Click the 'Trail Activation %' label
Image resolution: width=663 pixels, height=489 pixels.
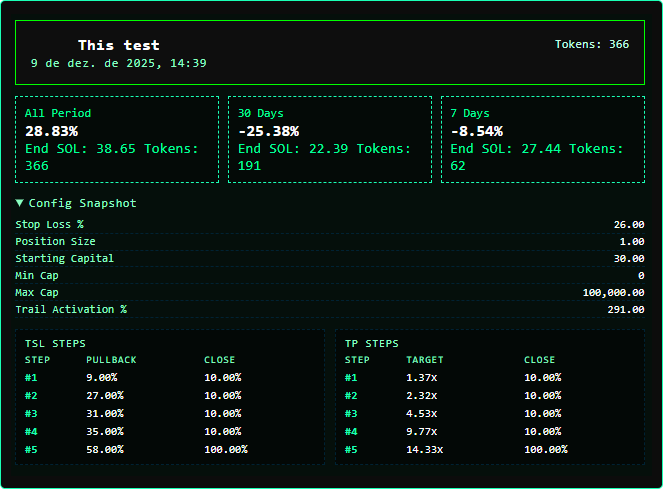71,309
